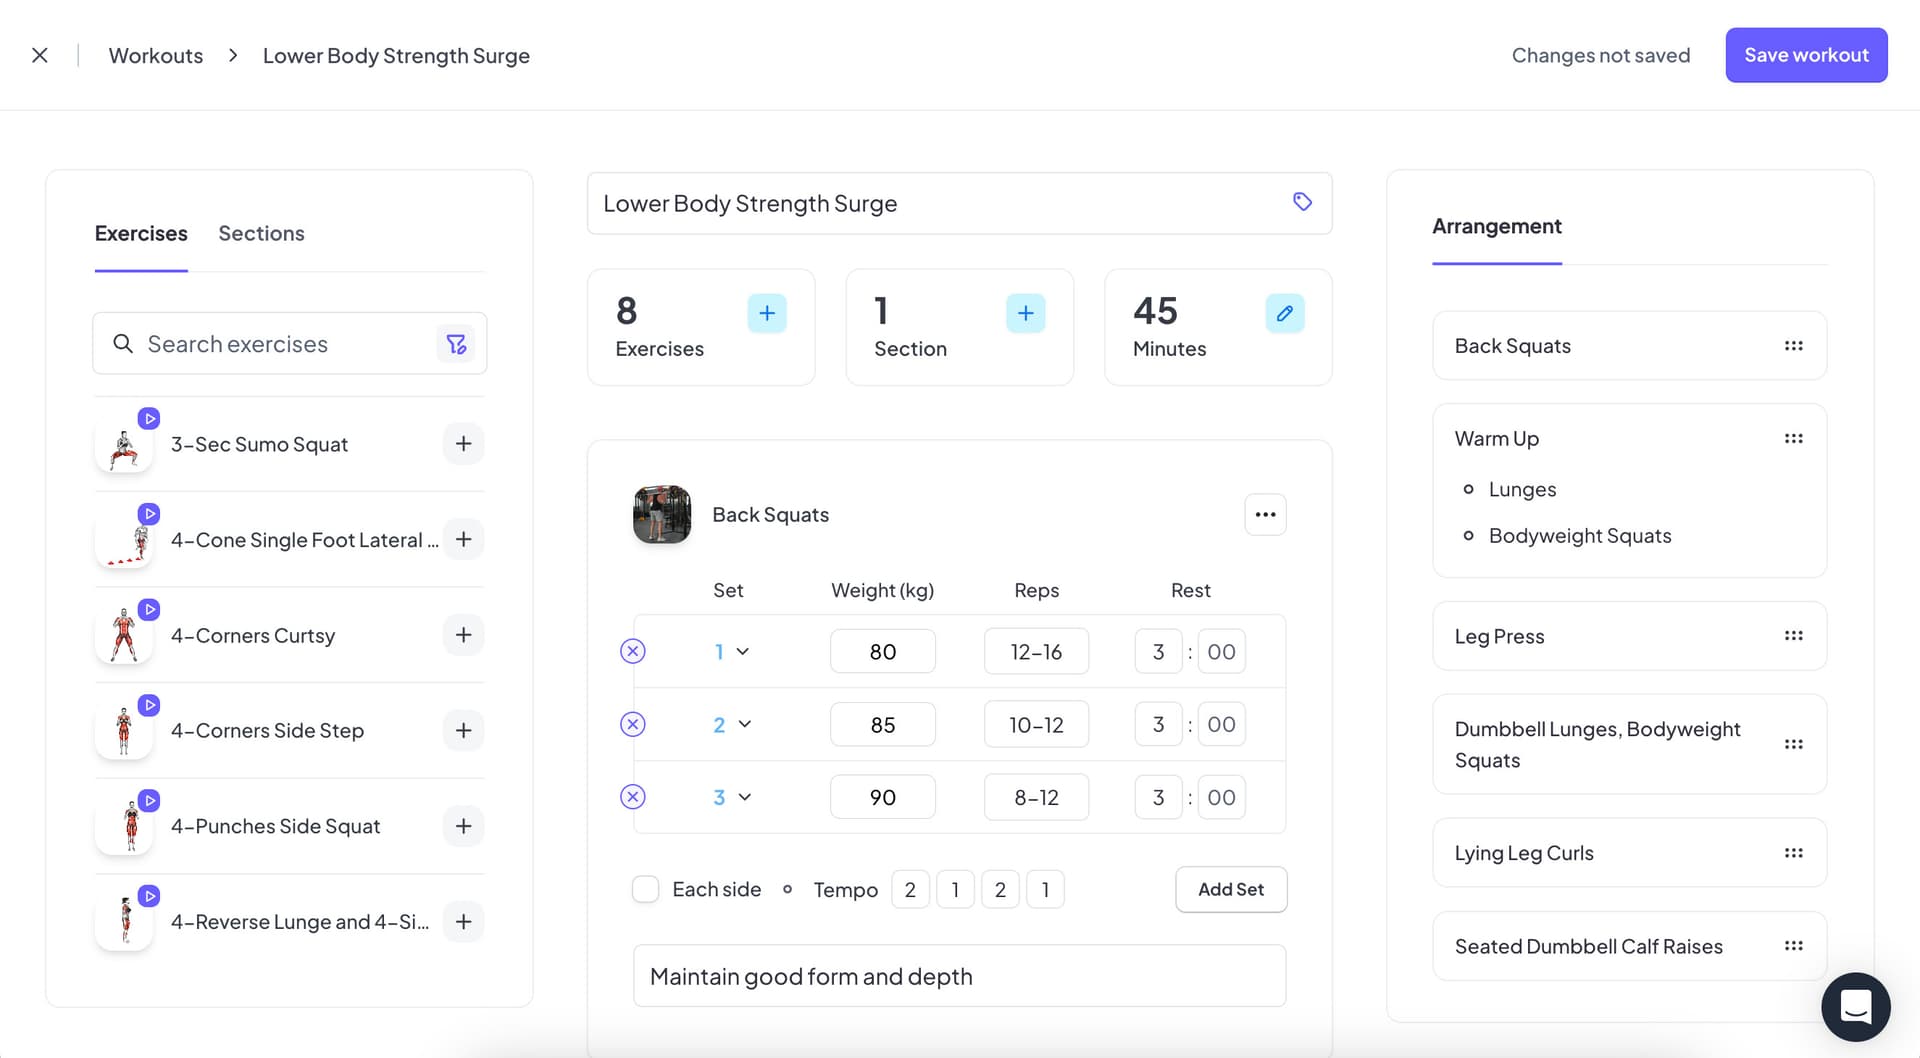Expand the dropdown for set 1
Image resolution: width=1920 pixels, height=1058 pixels.
click(745, 650)
